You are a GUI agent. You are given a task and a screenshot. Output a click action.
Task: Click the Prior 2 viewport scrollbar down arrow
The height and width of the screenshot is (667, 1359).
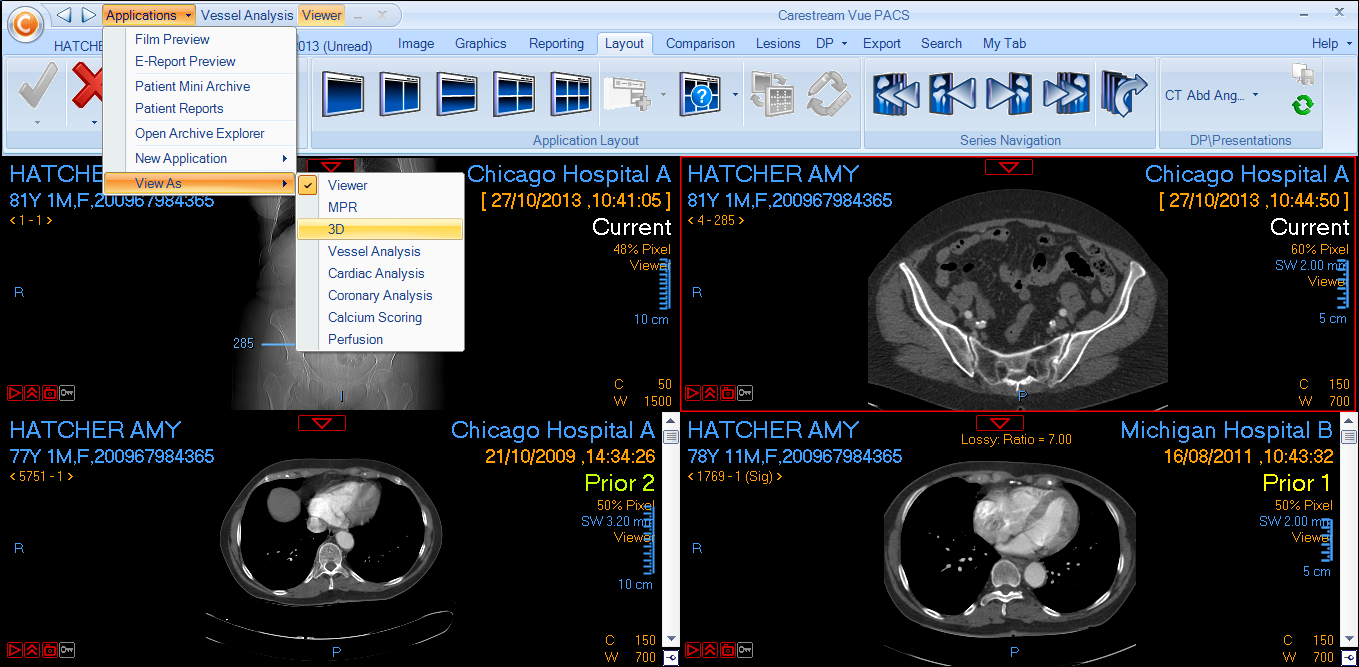click(670, 640)
